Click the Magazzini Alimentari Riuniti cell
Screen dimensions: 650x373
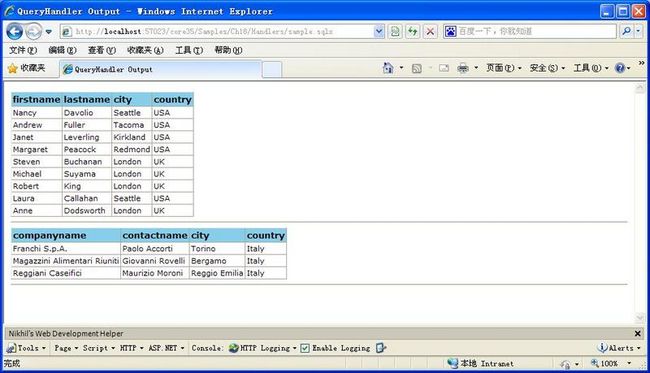(66, 261)
